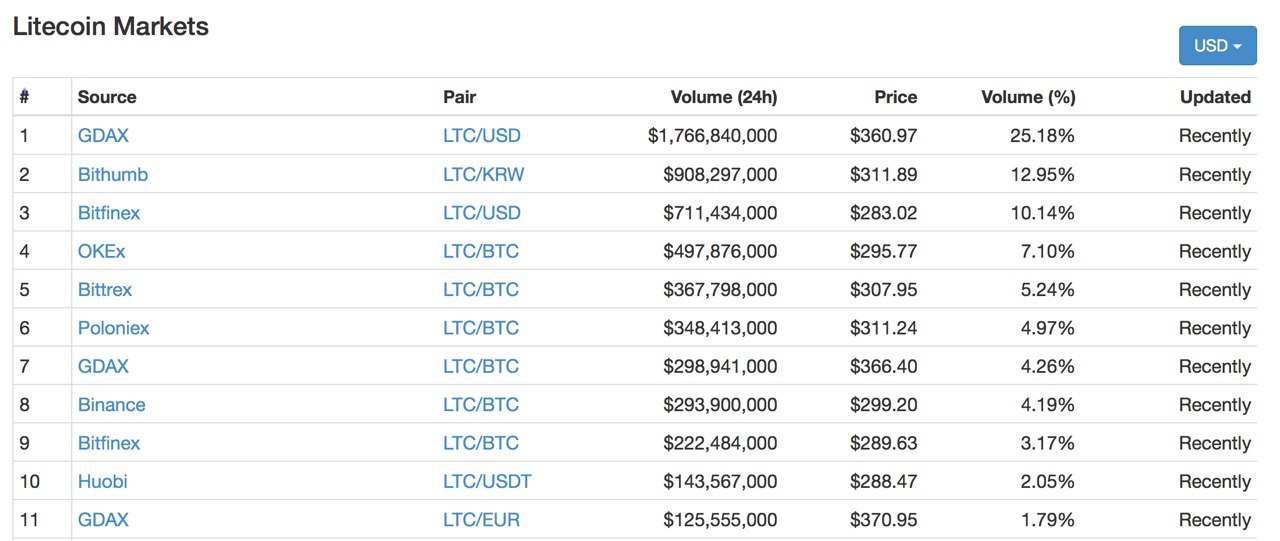Image resolution: width=1280 pixels, height=541 pixels.
Task: Open GDAX source in row 1
Action: pos(103,136)
